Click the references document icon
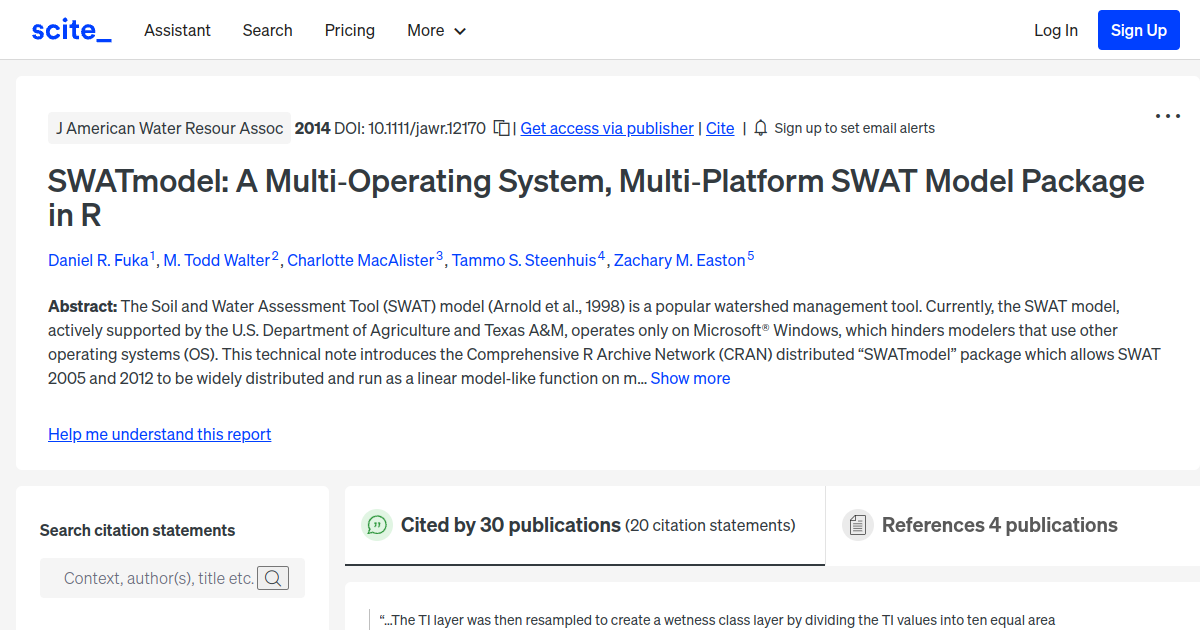Viewport: 1200px width, 630px height. [x=857, y=524]
